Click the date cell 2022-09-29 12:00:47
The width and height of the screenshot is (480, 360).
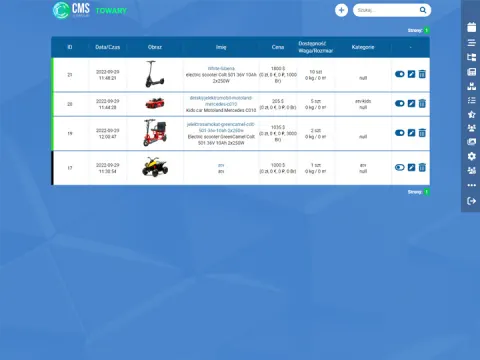click(x=107, y=133)
